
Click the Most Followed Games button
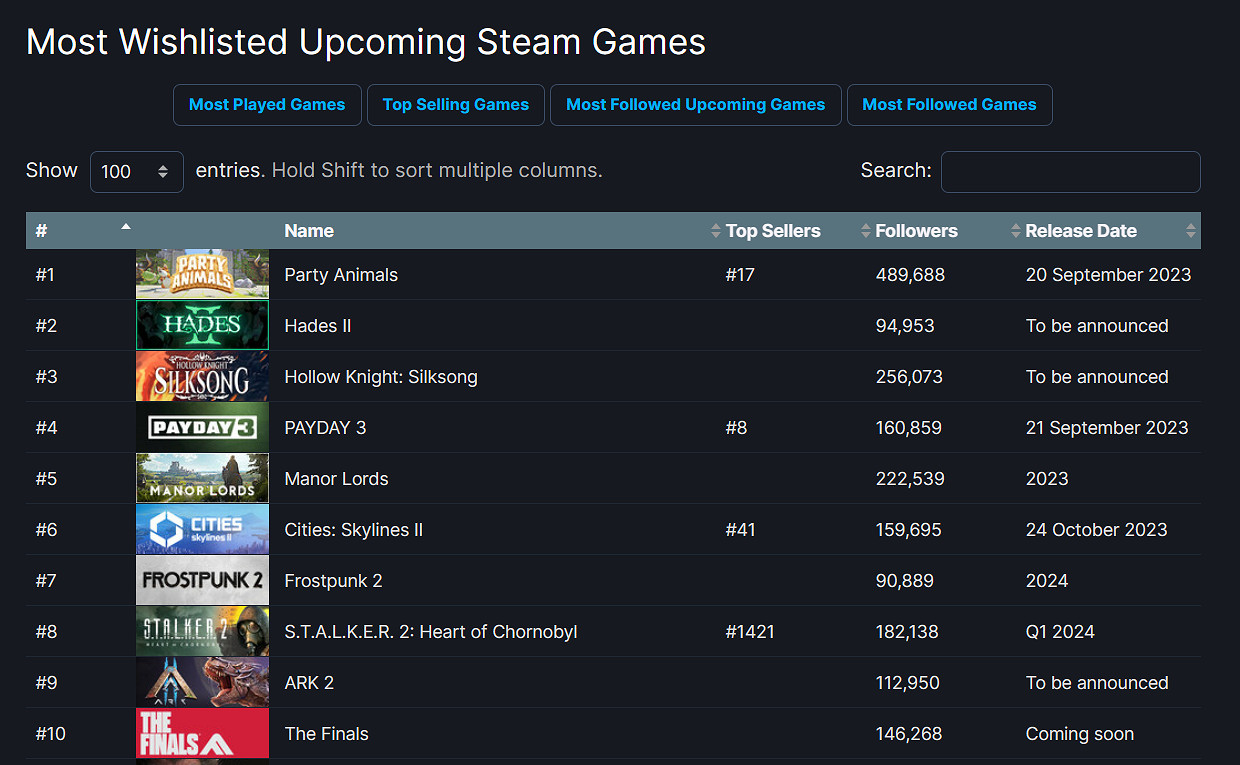[949, 104]
